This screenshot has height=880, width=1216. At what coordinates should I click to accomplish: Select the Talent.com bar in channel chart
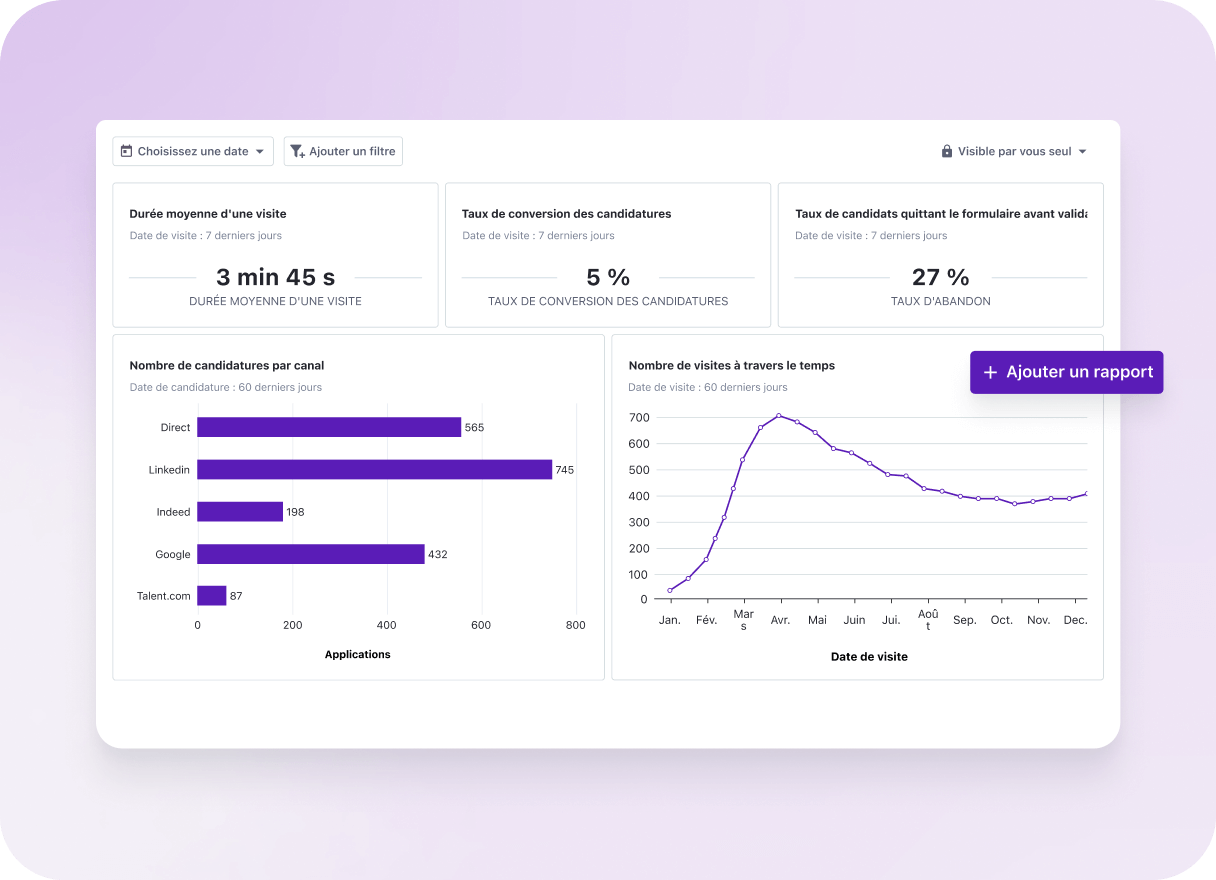click(212, 596)
